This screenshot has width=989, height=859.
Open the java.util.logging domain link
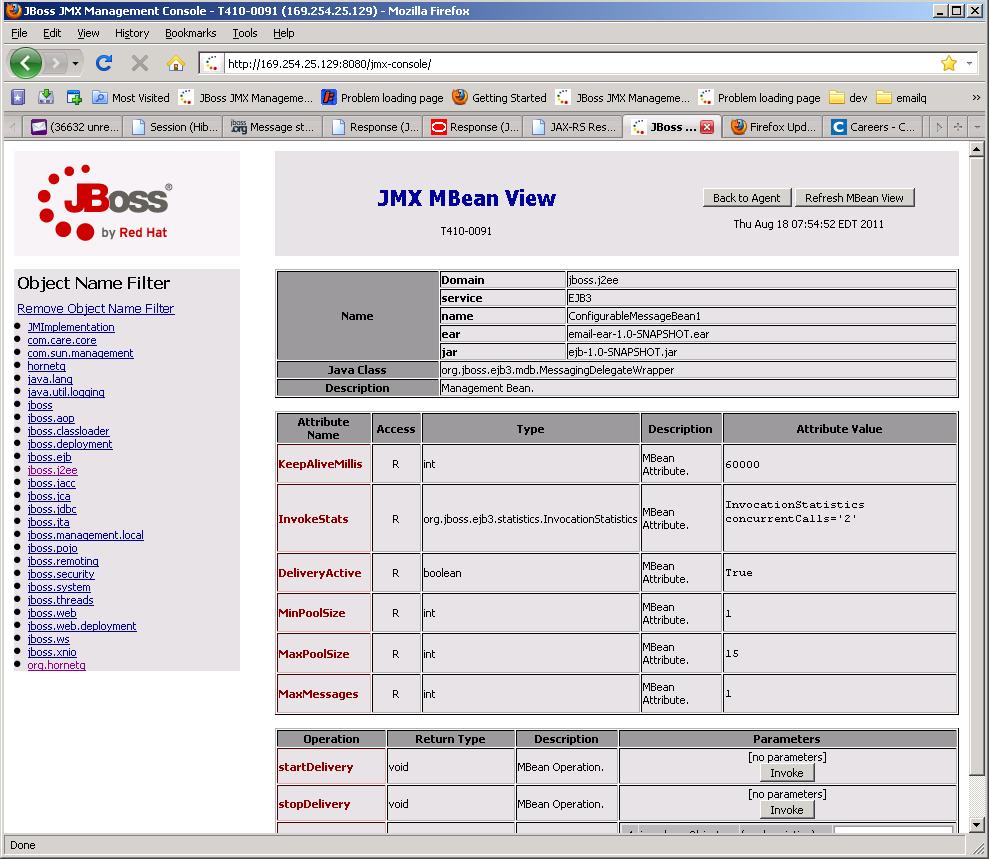[66, 392]
